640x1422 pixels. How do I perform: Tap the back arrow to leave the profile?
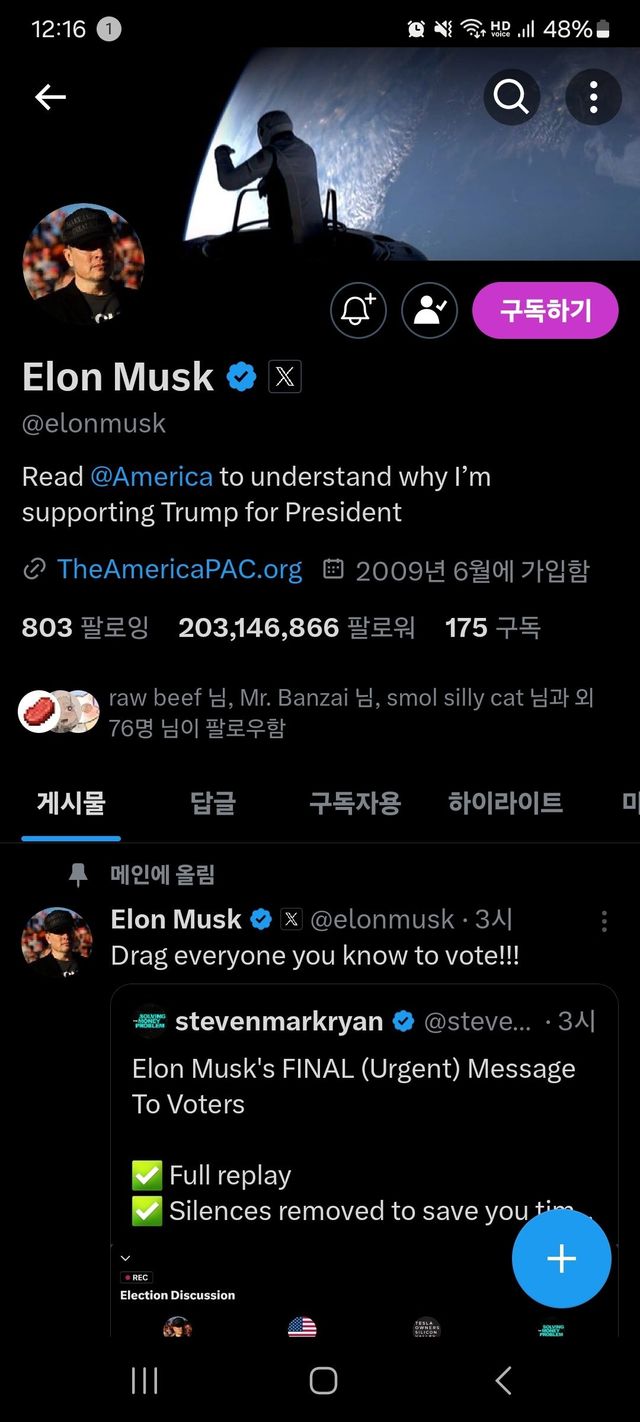pyautogui.click(x=50, y=97)
